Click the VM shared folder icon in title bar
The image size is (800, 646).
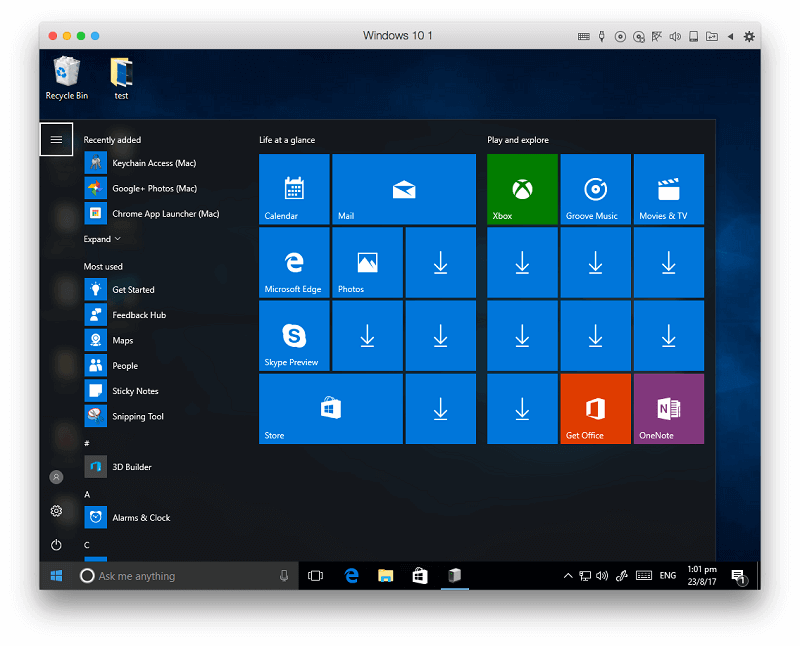click(712, 36)
